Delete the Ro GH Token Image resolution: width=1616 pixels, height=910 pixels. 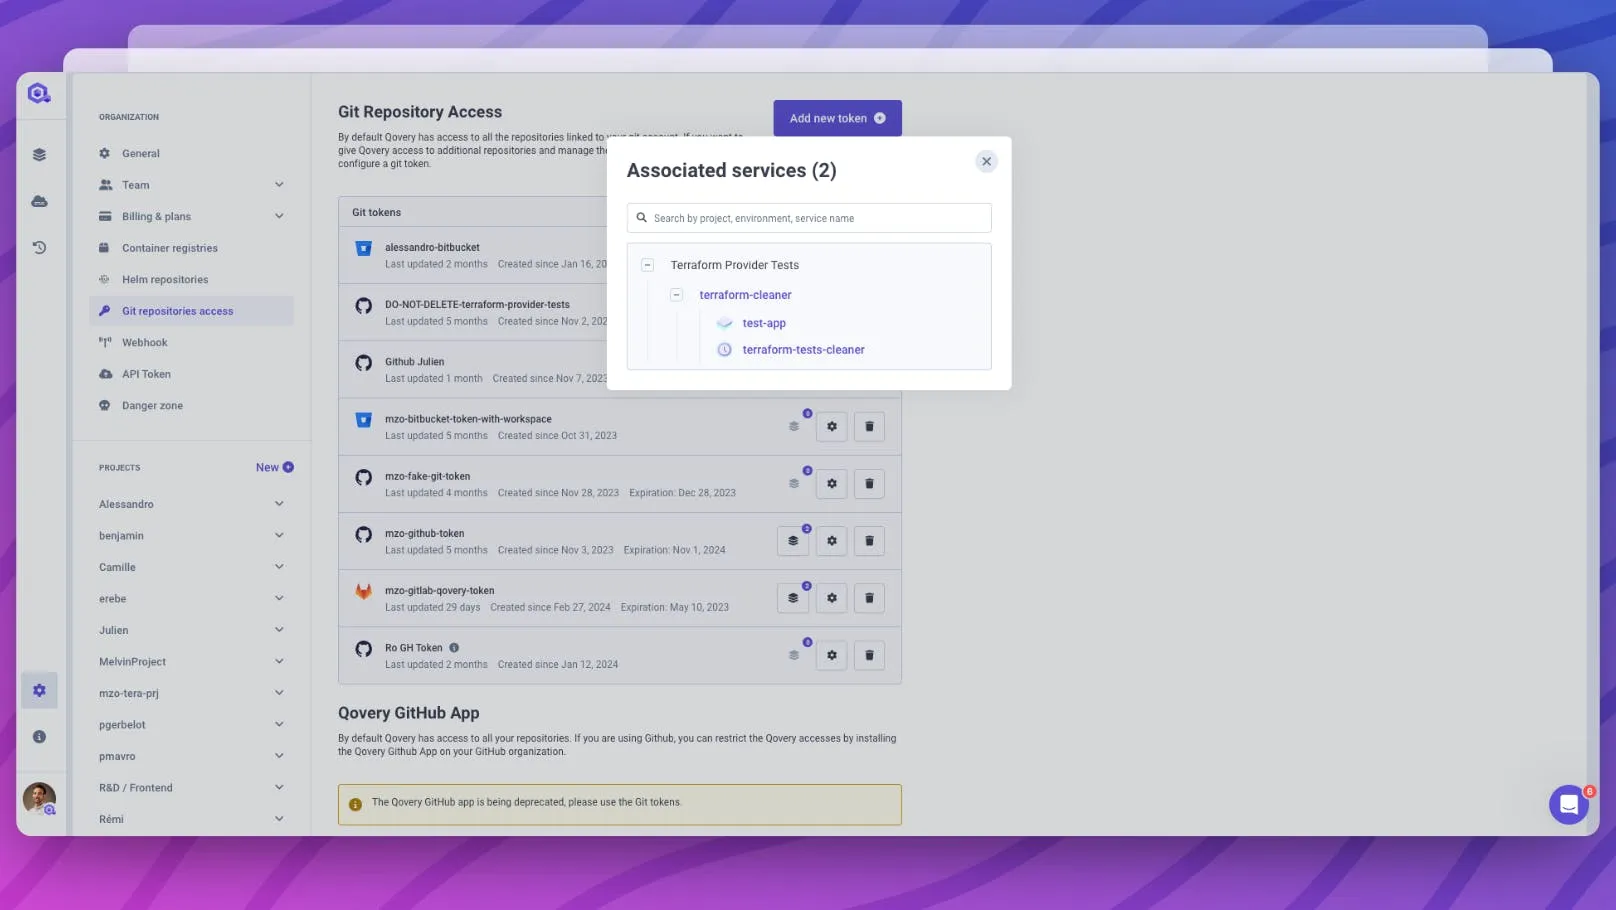click(869, 655)
